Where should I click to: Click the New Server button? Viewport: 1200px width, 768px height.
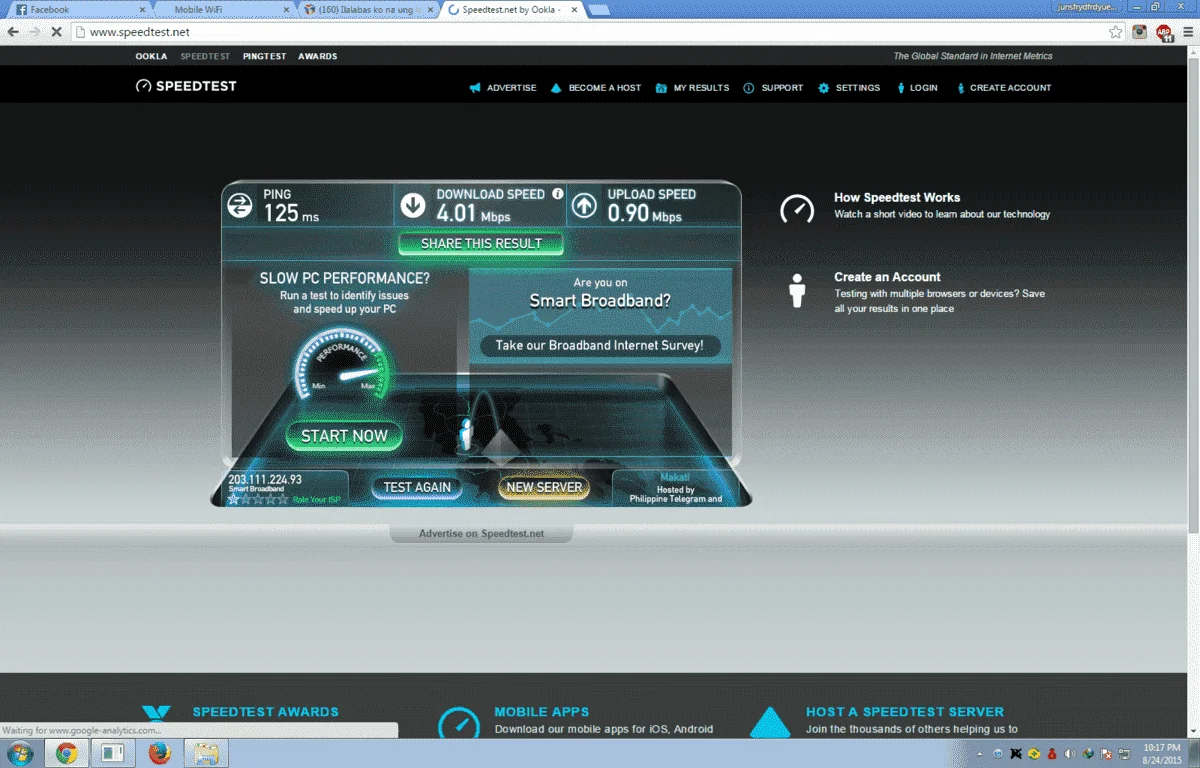[544, 487]
